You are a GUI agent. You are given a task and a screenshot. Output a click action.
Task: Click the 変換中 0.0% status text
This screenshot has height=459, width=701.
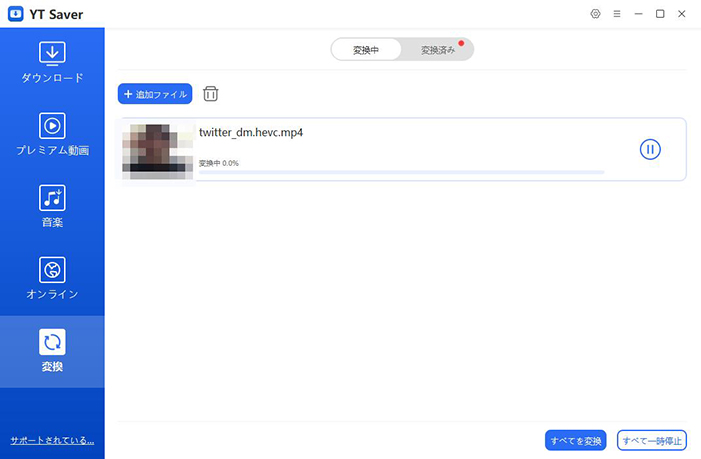coord(219,163)
